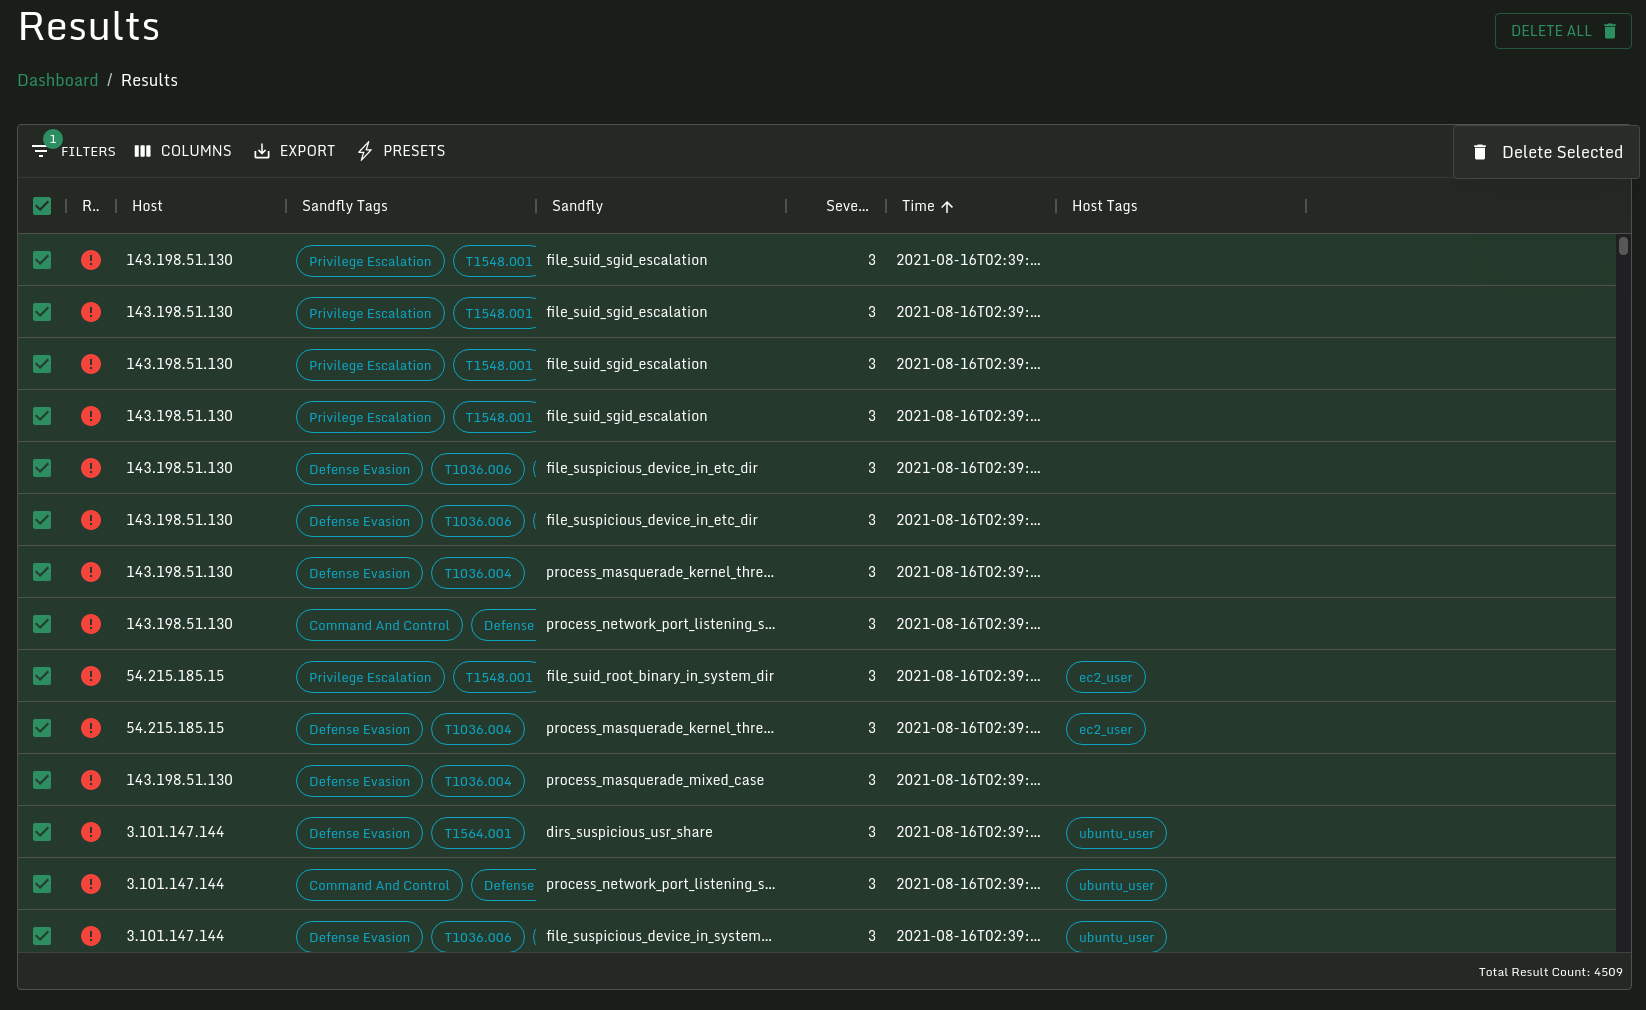Click the process_masquerade_mixed_case sandfly name
The width and height of the screenshot is (1646, 1010).
[655, 780]
